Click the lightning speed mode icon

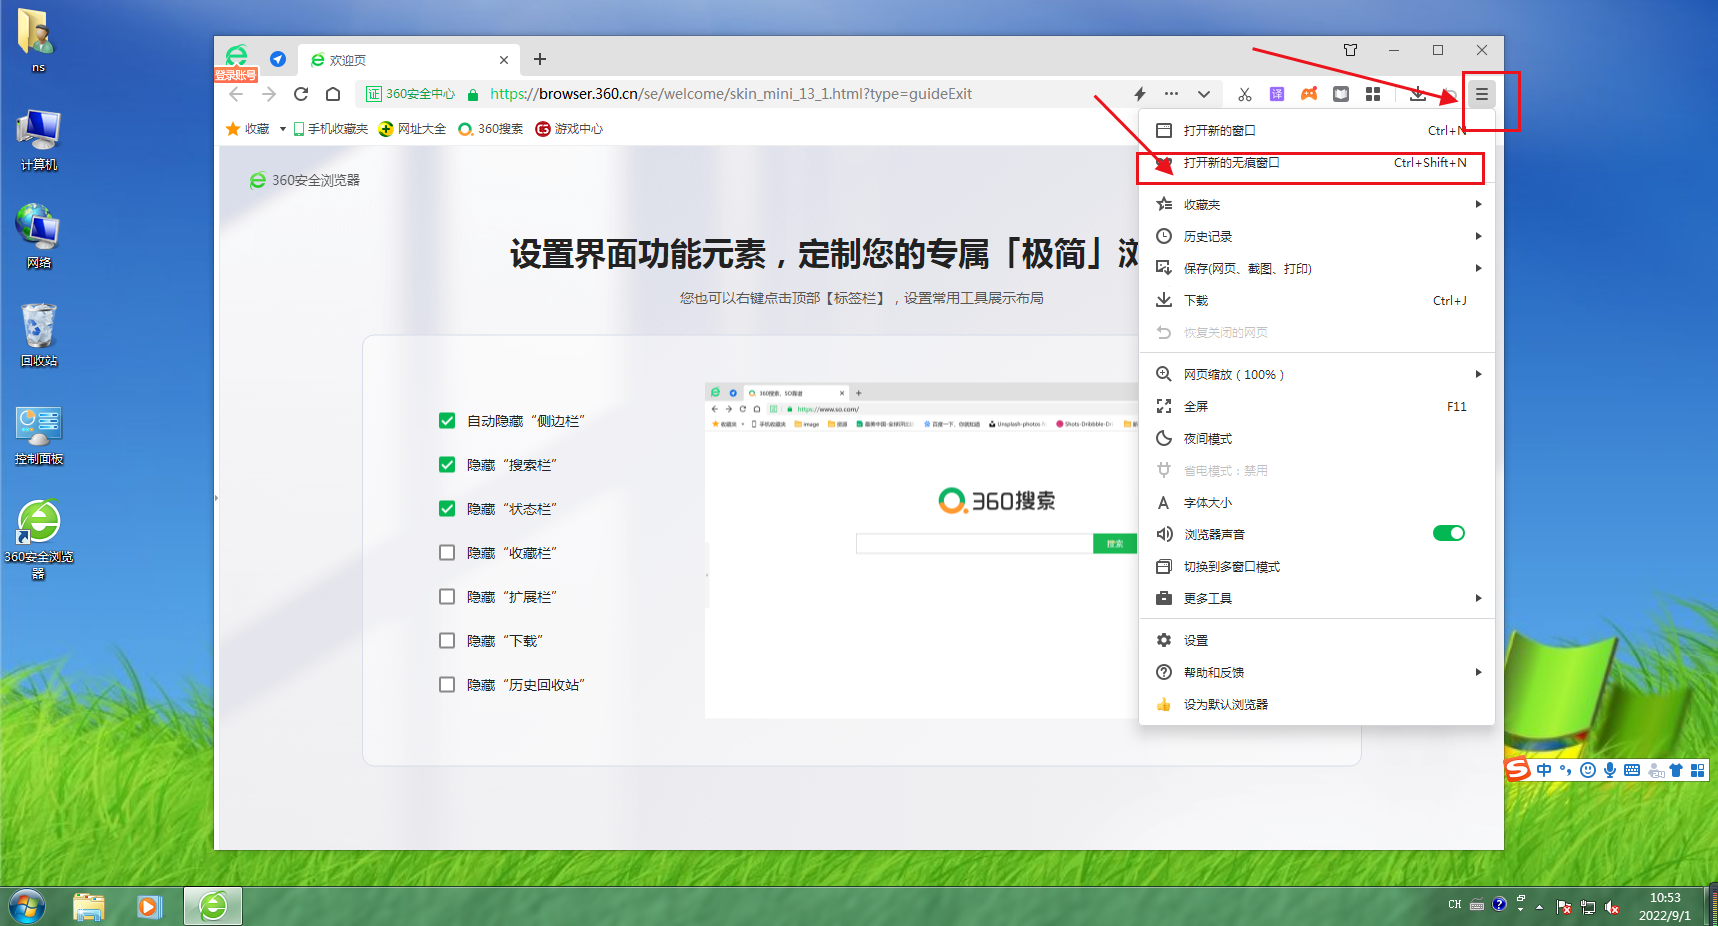pyautogui.click(x=1140, y=94)
